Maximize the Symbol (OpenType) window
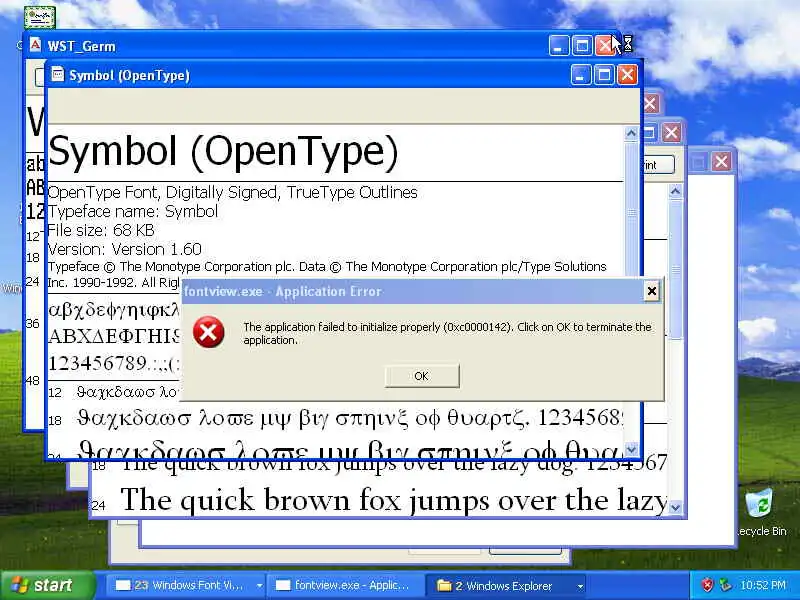This screenshot has height=600, width=800. coord(604,76)
